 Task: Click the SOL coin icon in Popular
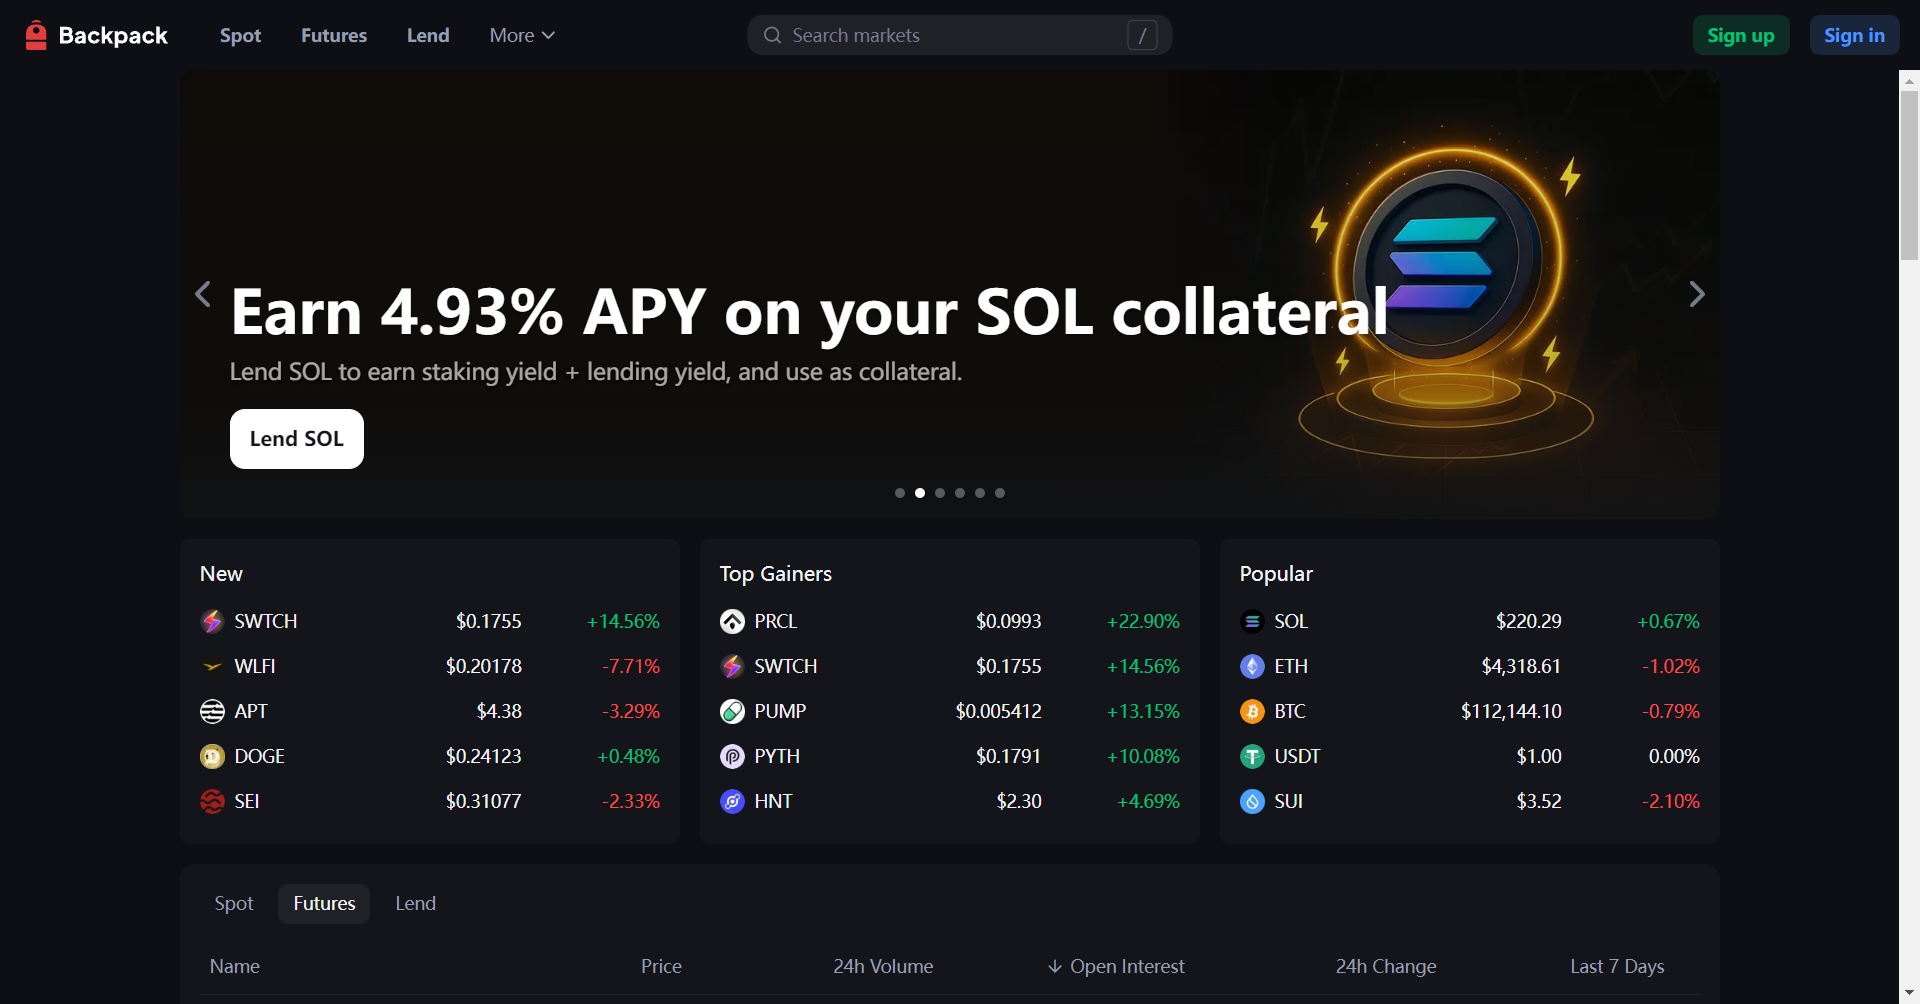1252,621
